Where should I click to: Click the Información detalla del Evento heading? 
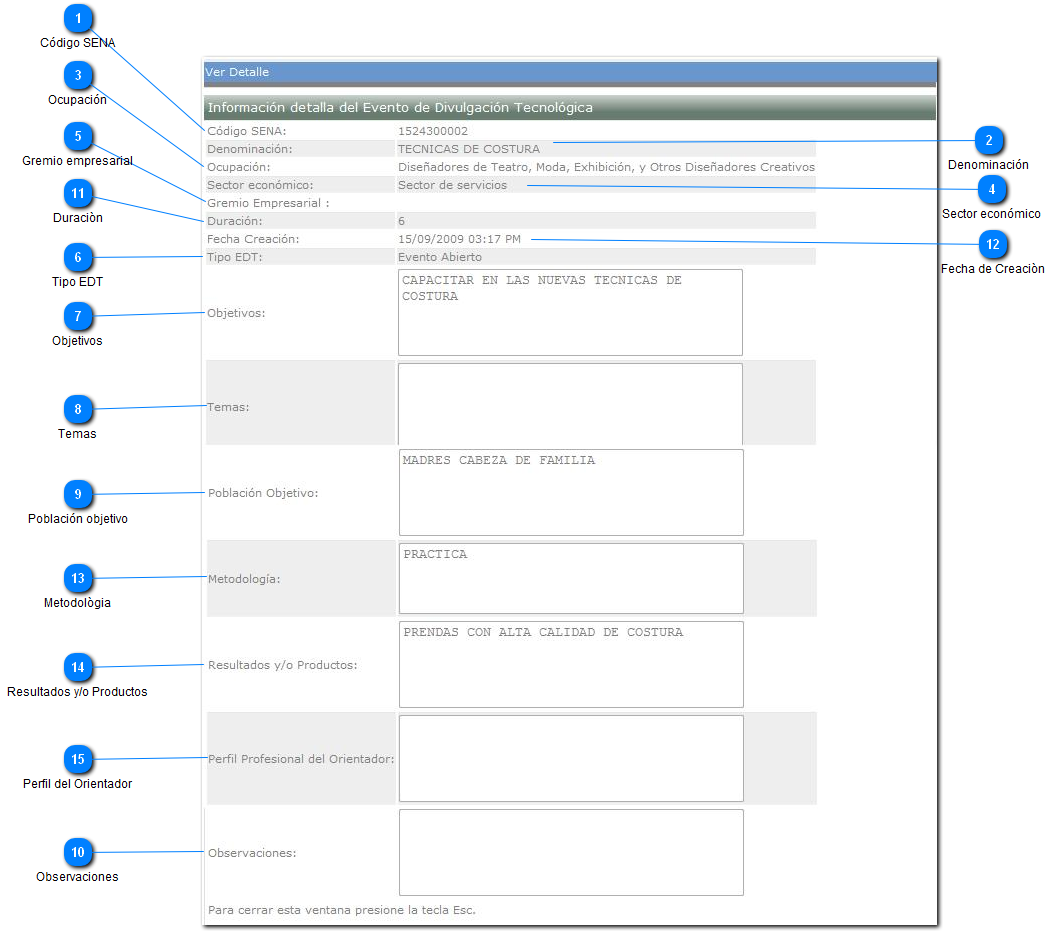(570, 108)
